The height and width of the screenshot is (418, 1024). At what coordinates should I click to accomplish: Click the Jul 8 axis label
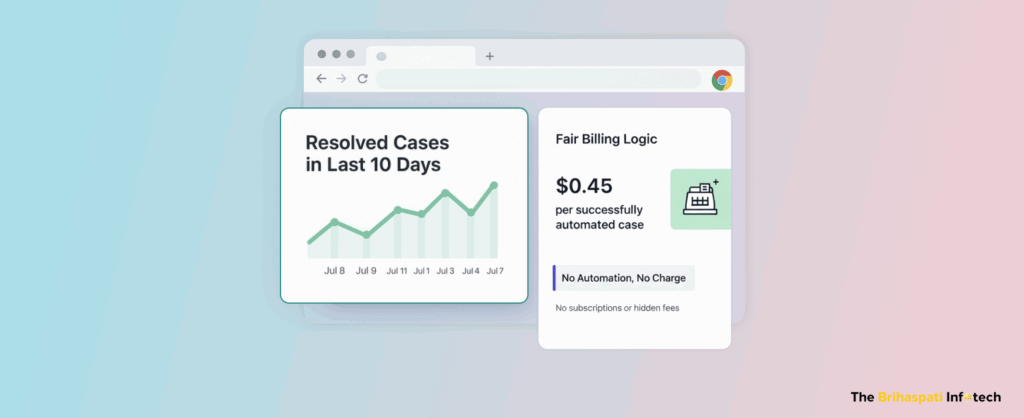click(x=334, y=270)
